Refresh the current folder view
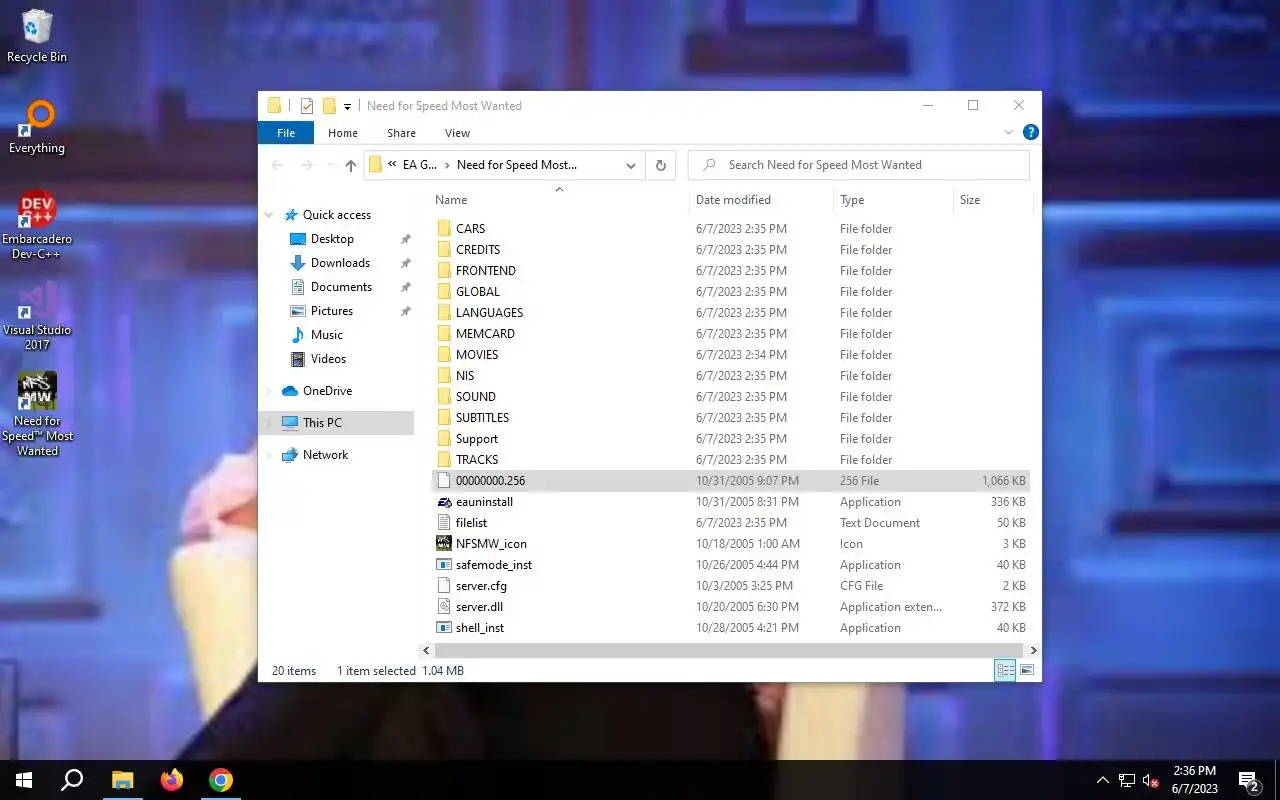 [x=660, y=165]
